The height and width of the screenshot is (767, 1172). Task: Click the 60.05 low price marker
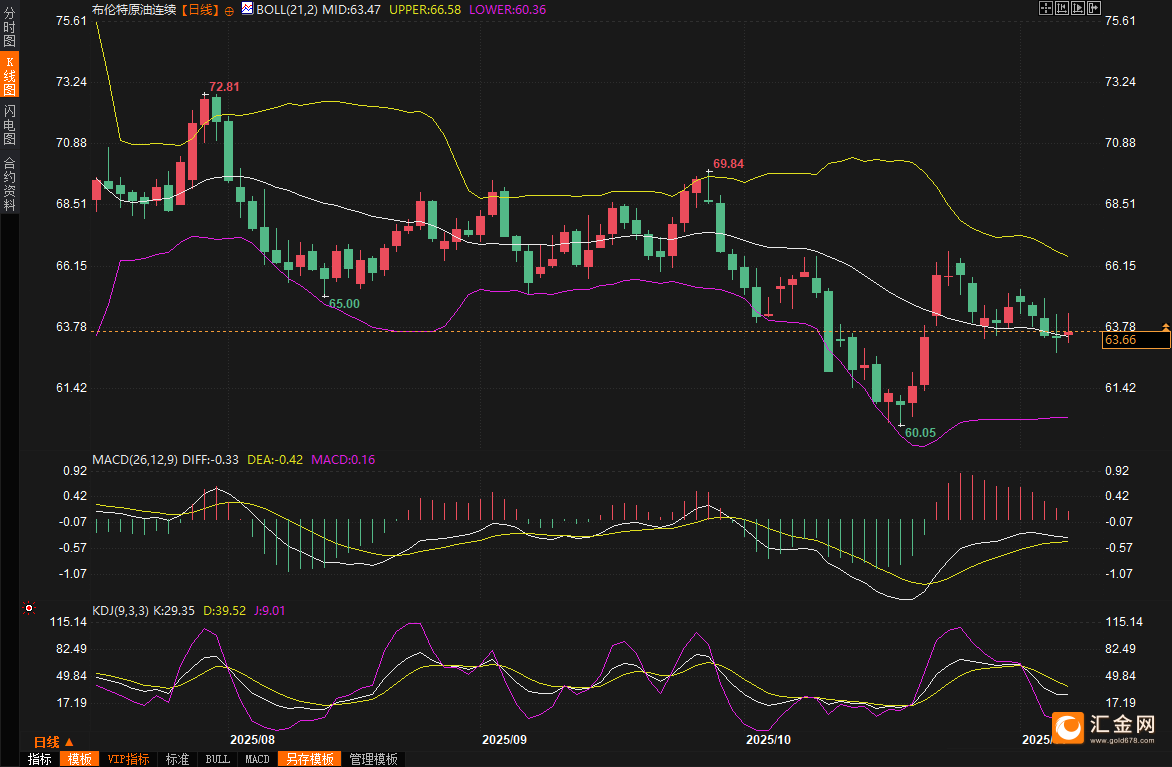click(x=920, y=433)
